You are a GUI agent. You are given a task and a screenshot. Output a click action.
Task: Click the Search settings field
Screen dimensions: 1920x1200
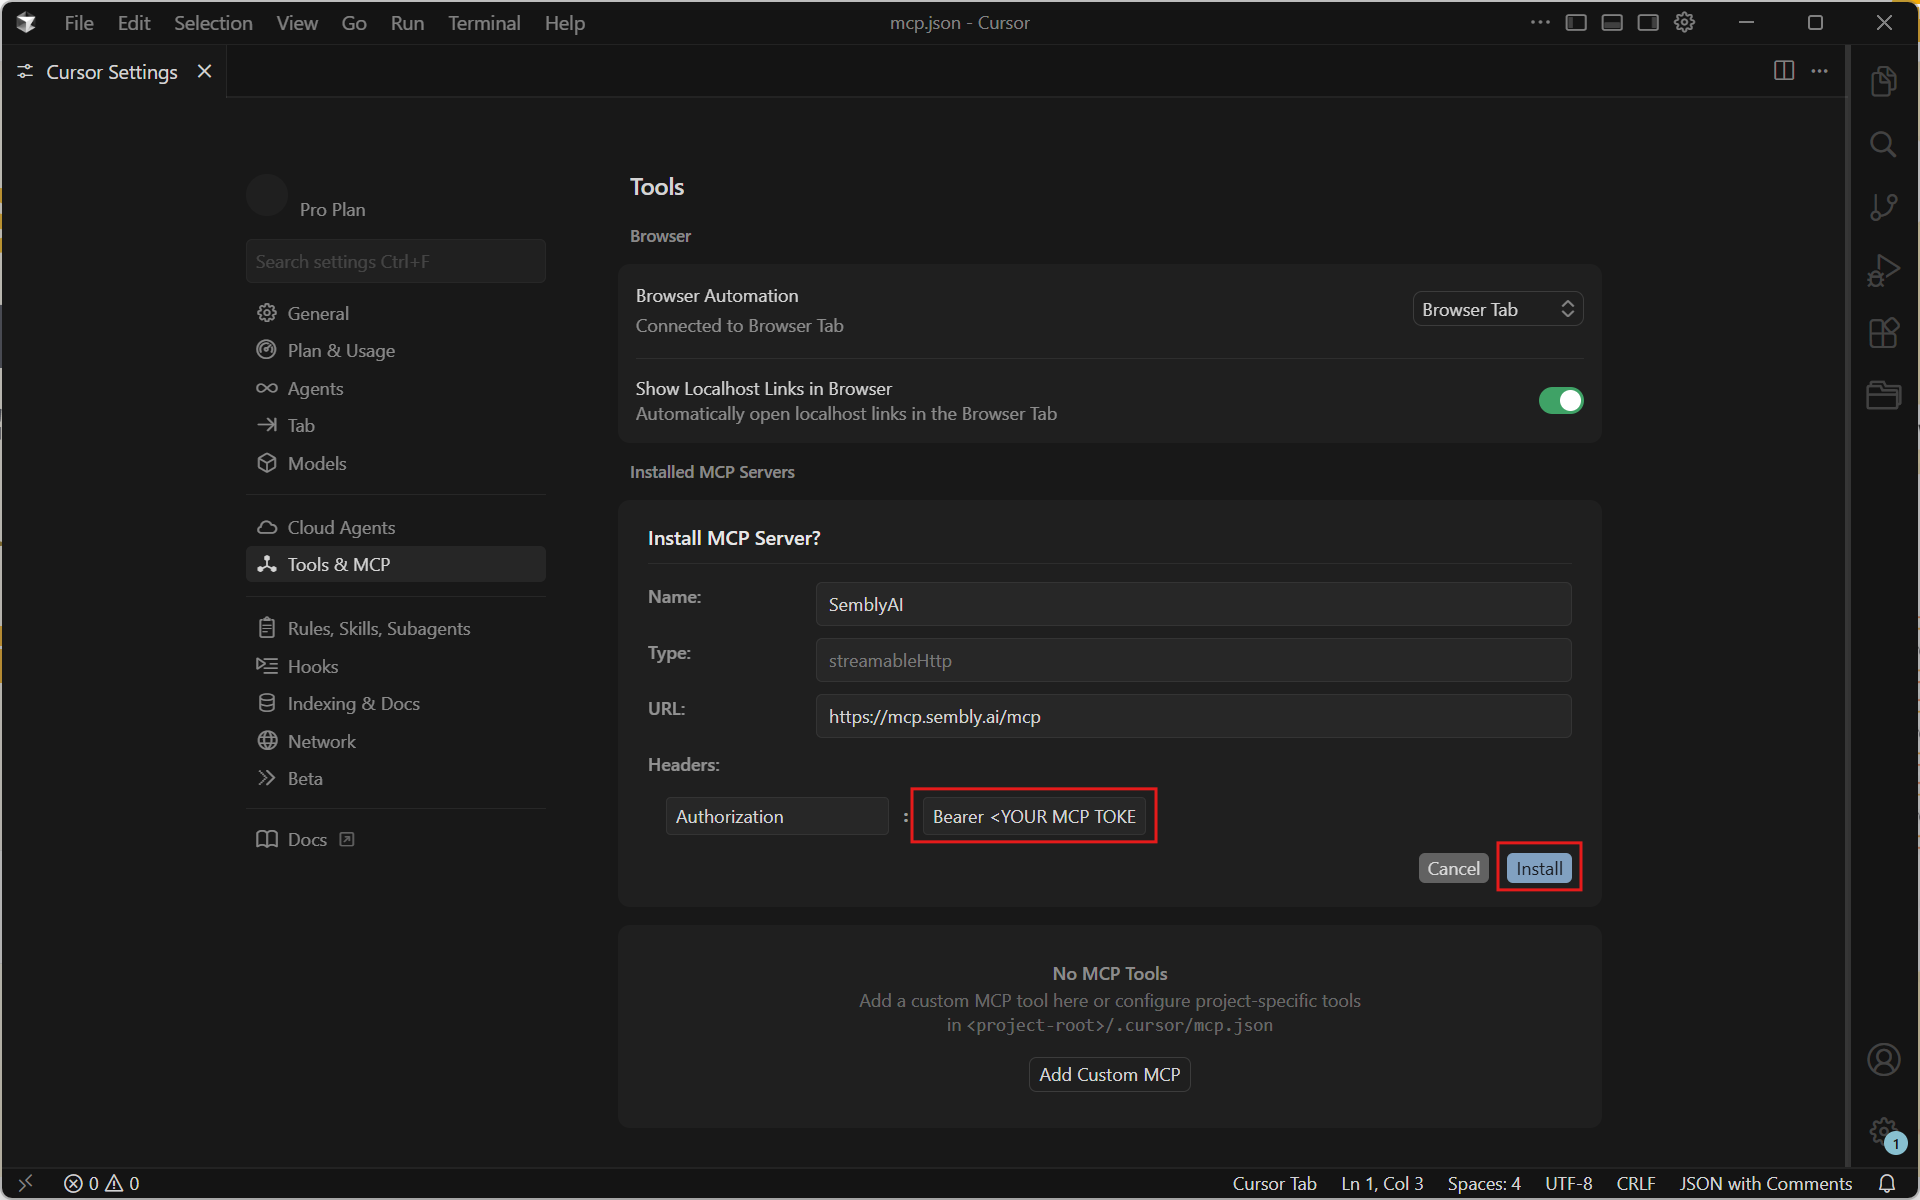[x=395, y=261]
